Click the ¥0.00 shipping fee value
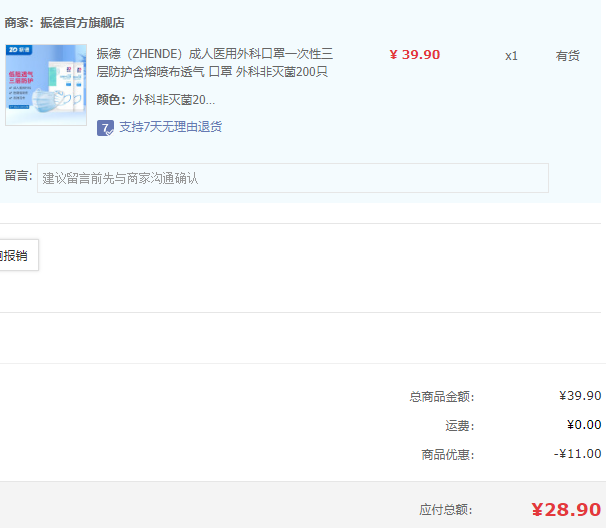This screenshot has width=606, height=528. (x=583, y=425)
